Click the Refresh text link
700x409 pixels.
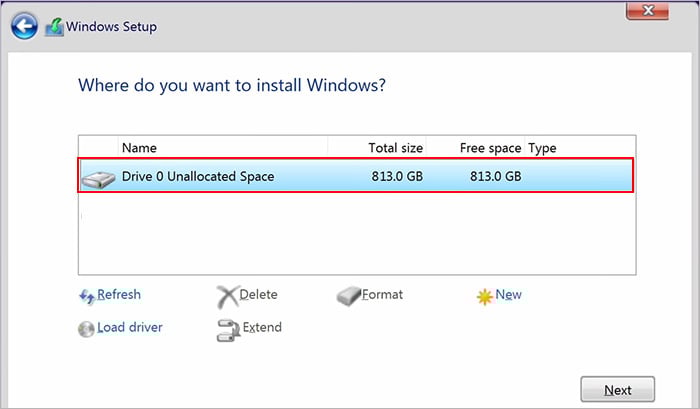(119, 295)
